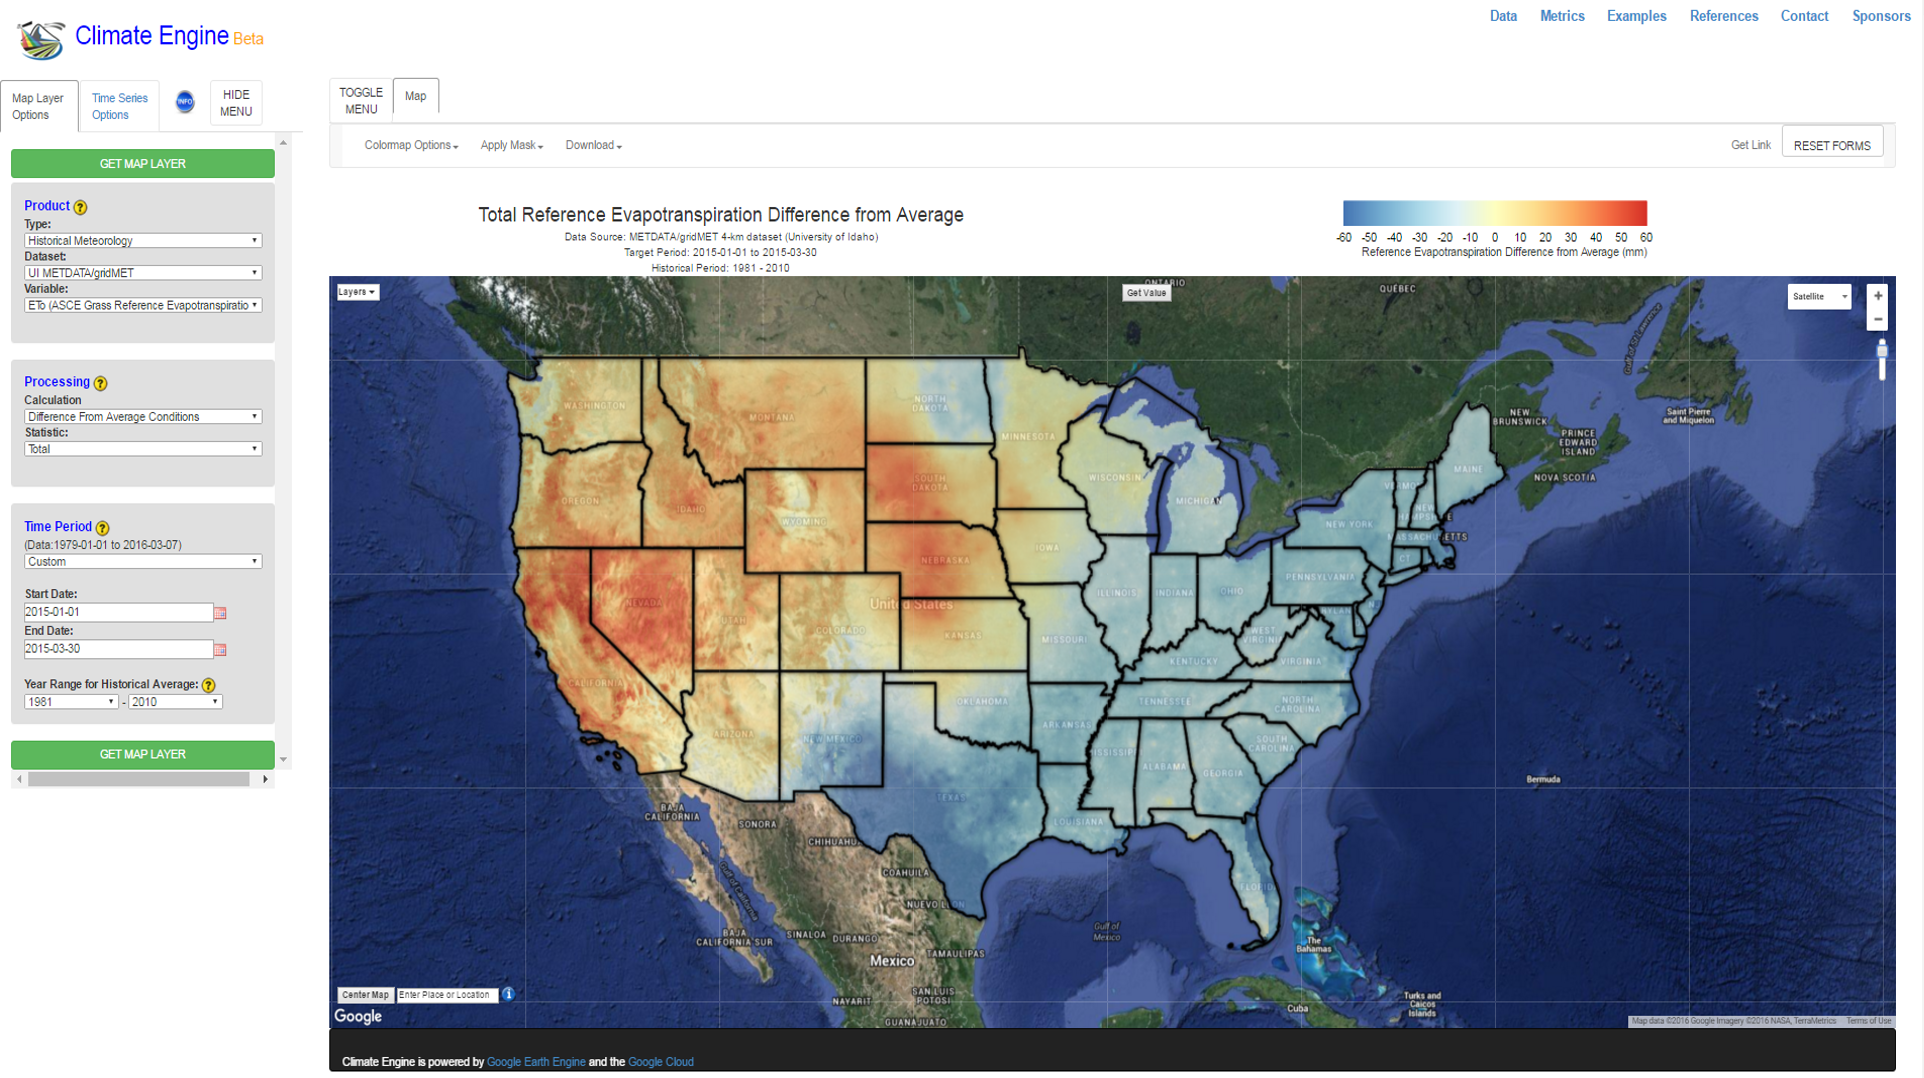Click Enter Place or Location field
Viewport: 1924px width, 1078px height.
click(446, 995)
